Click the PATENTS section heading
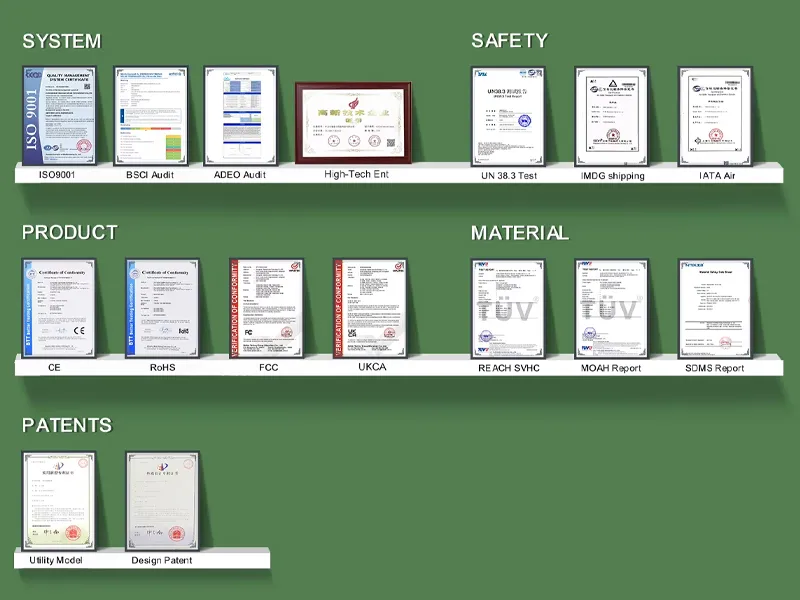The image size is (800, 600). (67, 426)
